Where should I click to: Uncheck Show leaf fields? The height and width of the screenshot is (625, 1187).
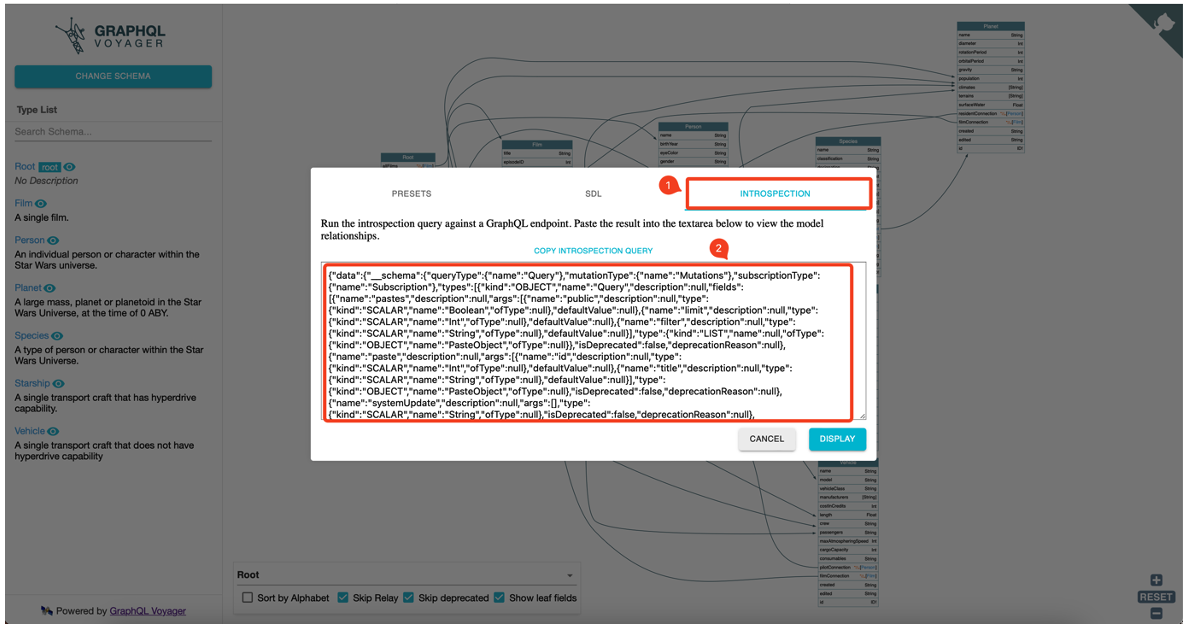point(499,597)
